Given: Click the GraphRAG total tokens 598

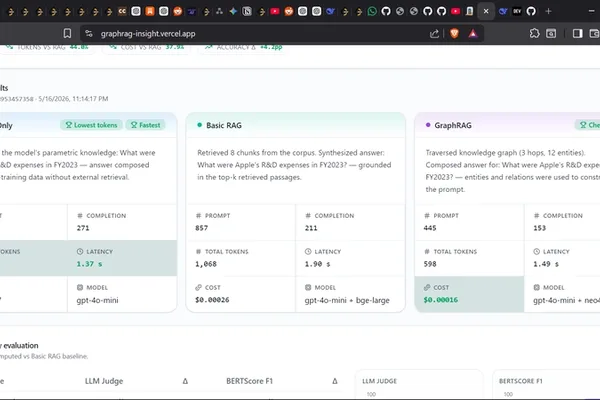Looking at the screenshot, I should coord(430,264).
